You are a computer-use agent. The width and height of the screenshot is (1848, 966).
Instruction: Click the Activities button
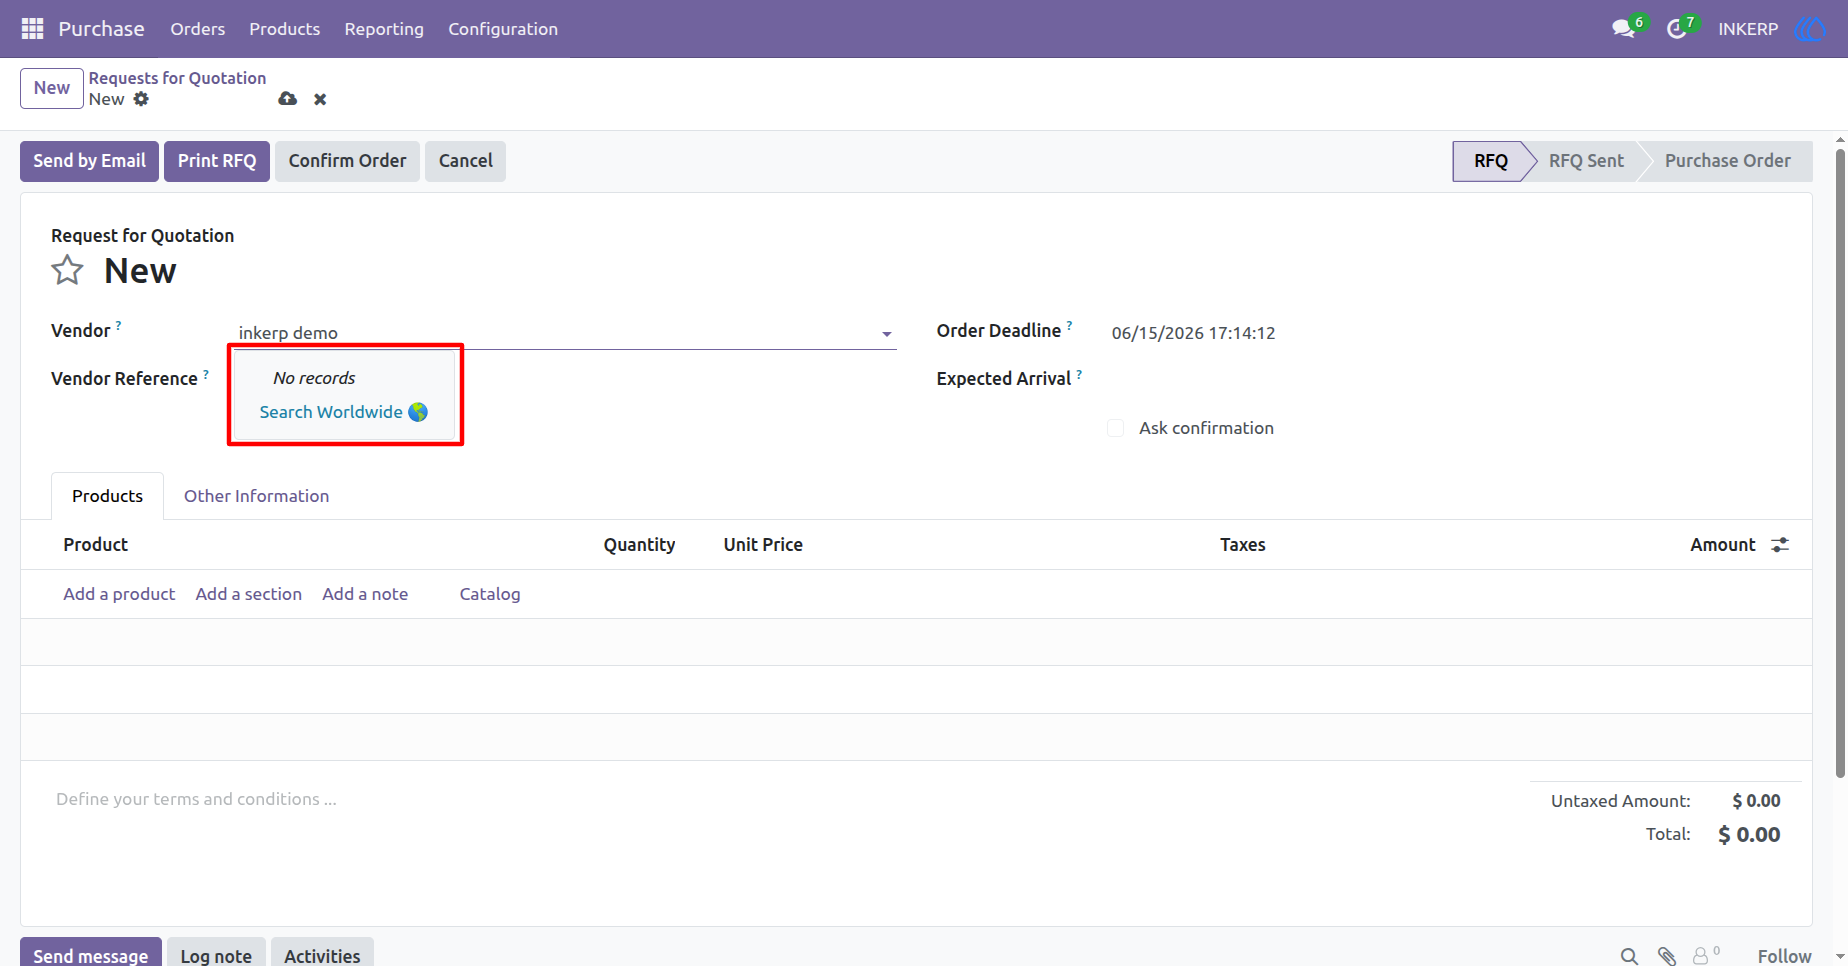322,952
